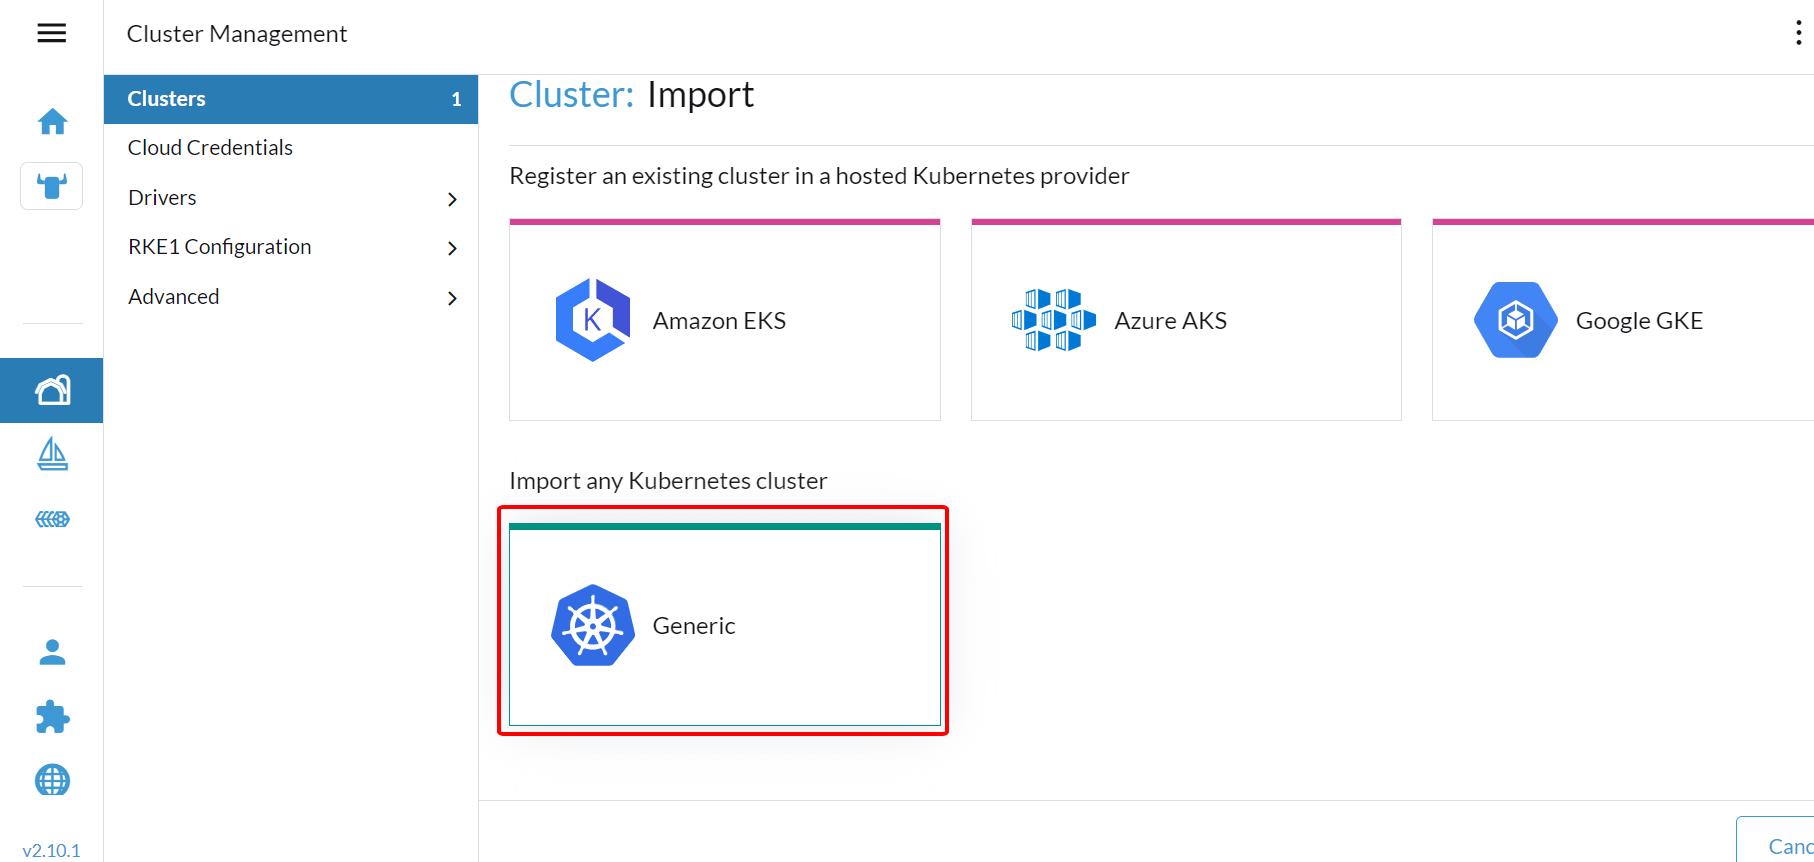Open the wheat-shaped sidebar icon
The image size is (1814, 862).
[52, 519]
